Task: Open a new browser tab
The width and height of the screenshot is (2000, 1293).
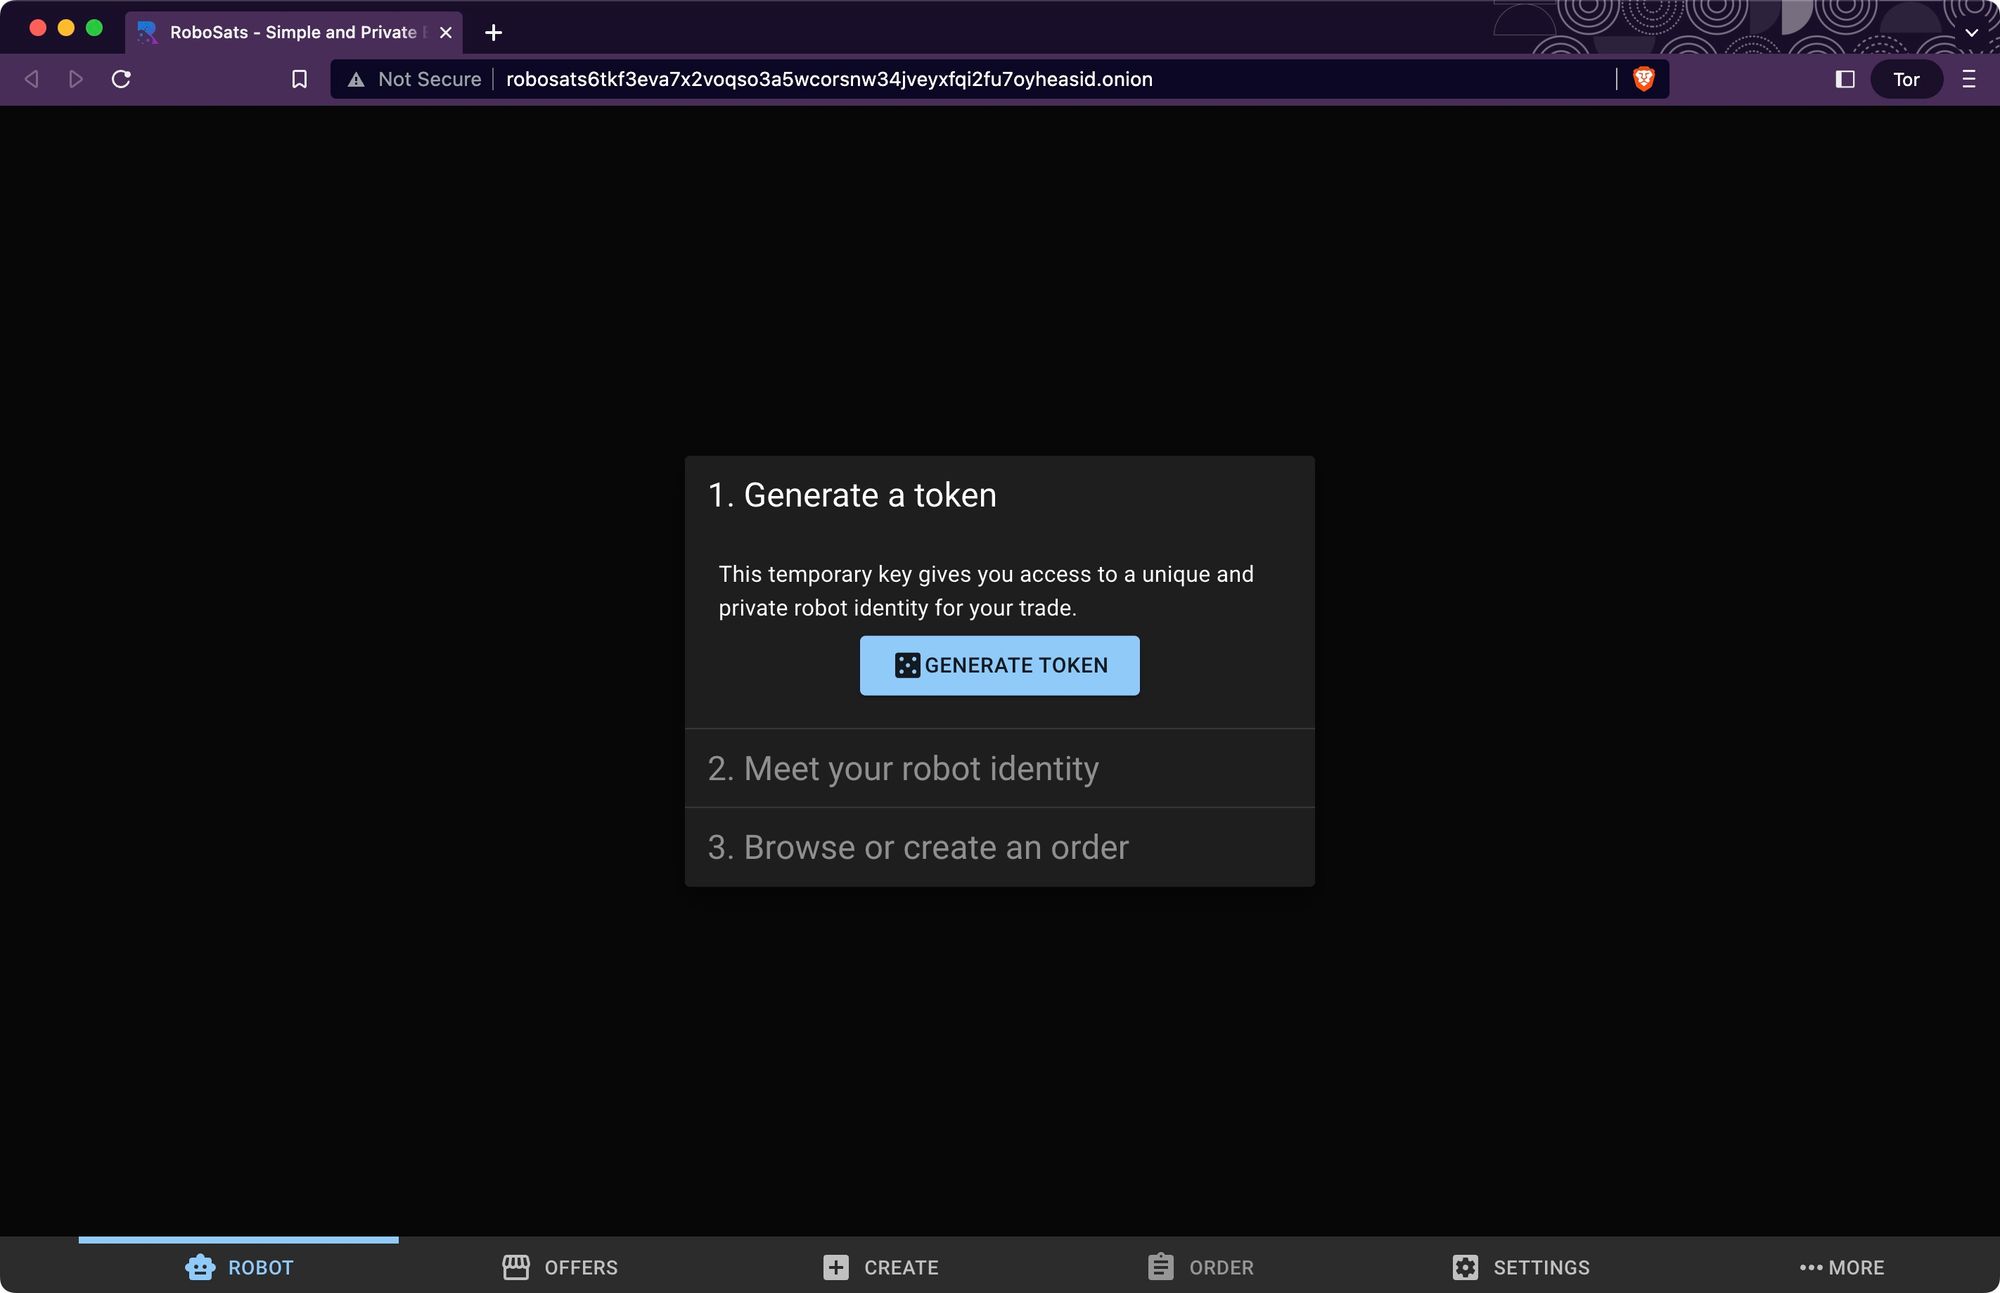Action: tap(493, 32)
